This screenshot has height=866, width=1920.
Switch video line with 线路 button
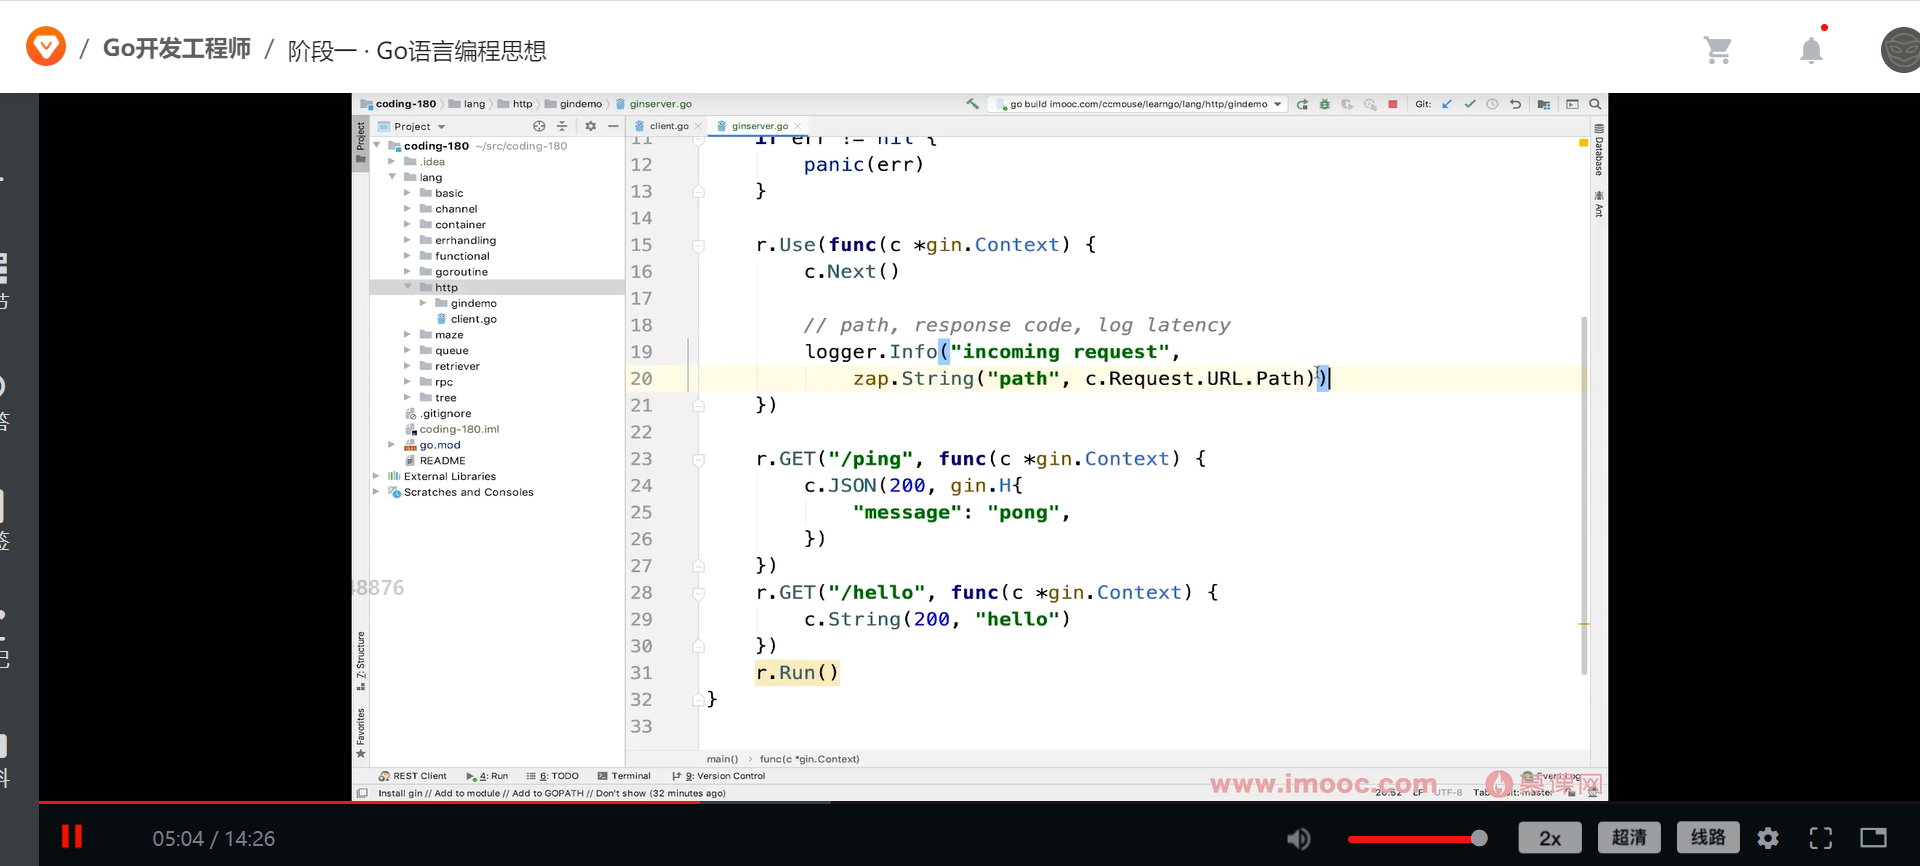1708,838
